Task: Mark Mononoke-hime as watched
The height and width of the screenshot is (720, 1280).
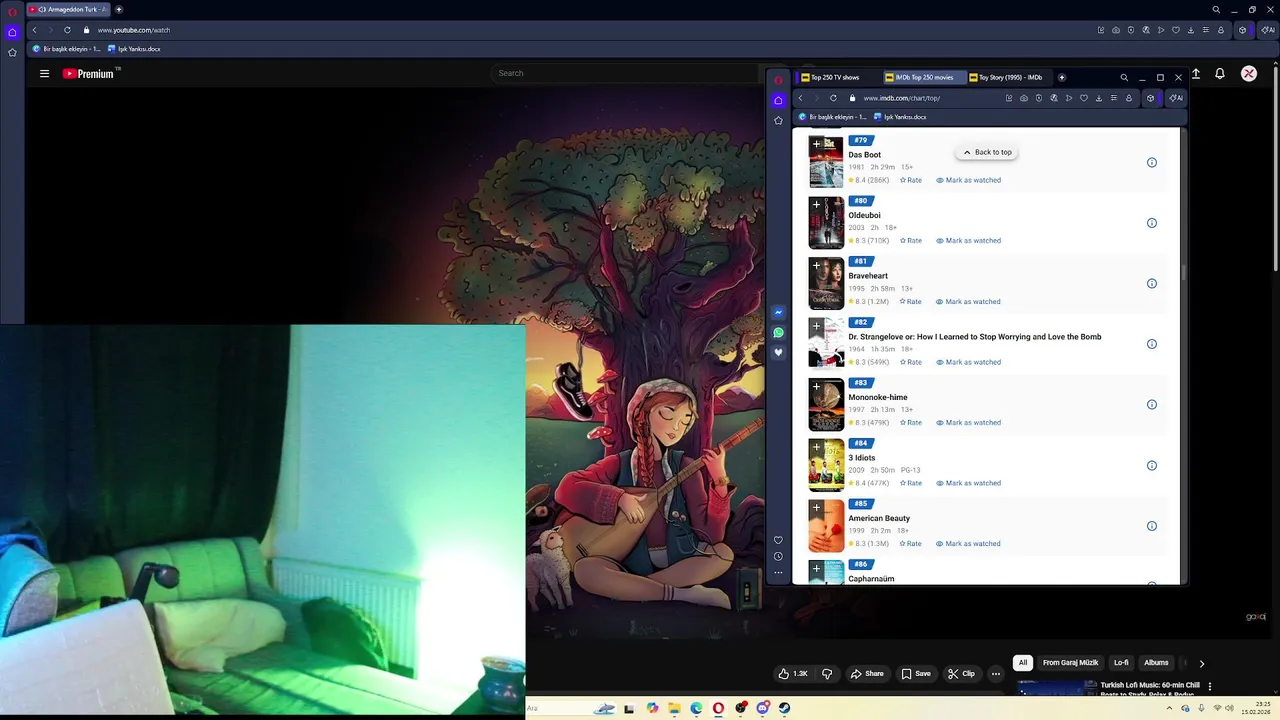Action: click(968, 423)
